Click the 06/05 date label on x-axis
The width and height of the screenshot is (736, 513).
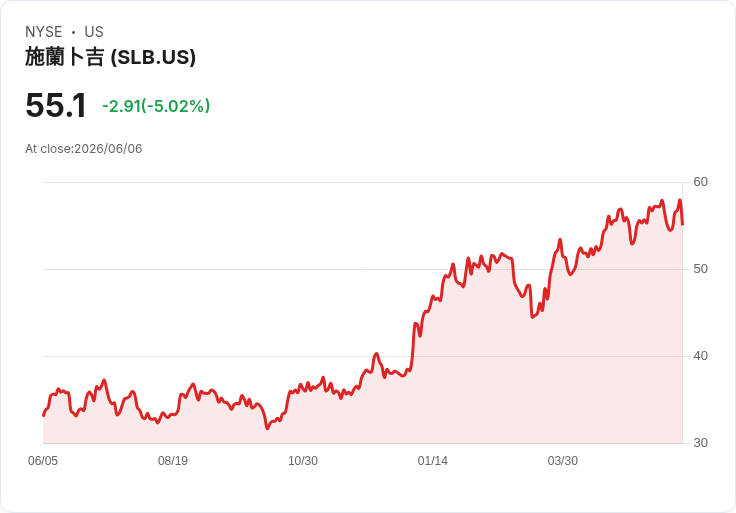43,461
